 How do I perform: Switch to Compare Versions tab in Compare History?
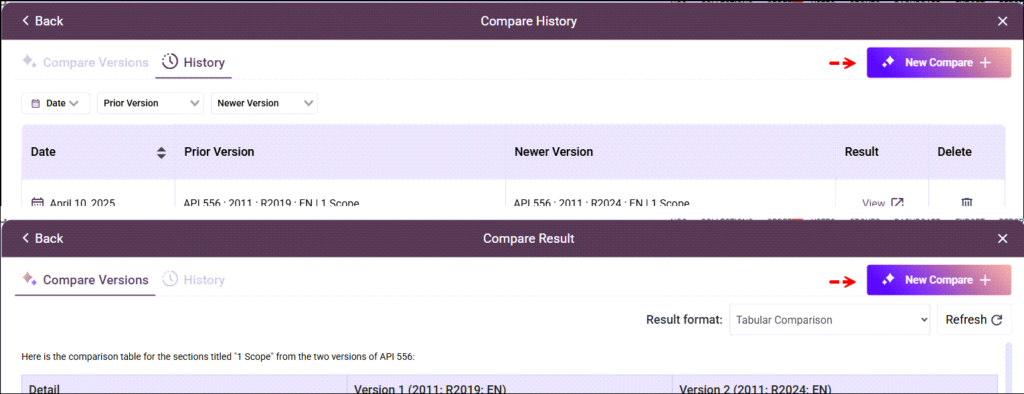(86, 63)
